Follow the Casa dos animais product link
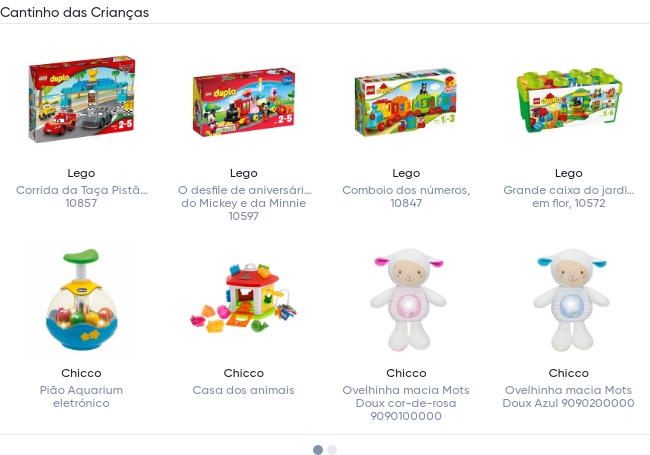 pyautogui.click(x=244, y=390)
